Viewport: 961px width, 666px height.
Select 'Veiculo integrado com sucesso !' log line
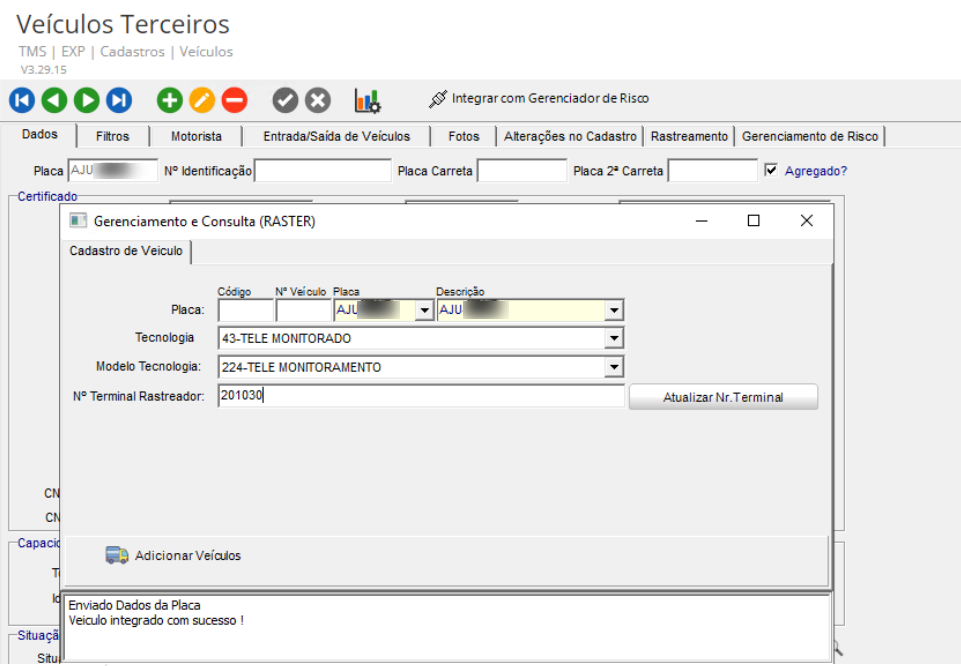point(156,621)
